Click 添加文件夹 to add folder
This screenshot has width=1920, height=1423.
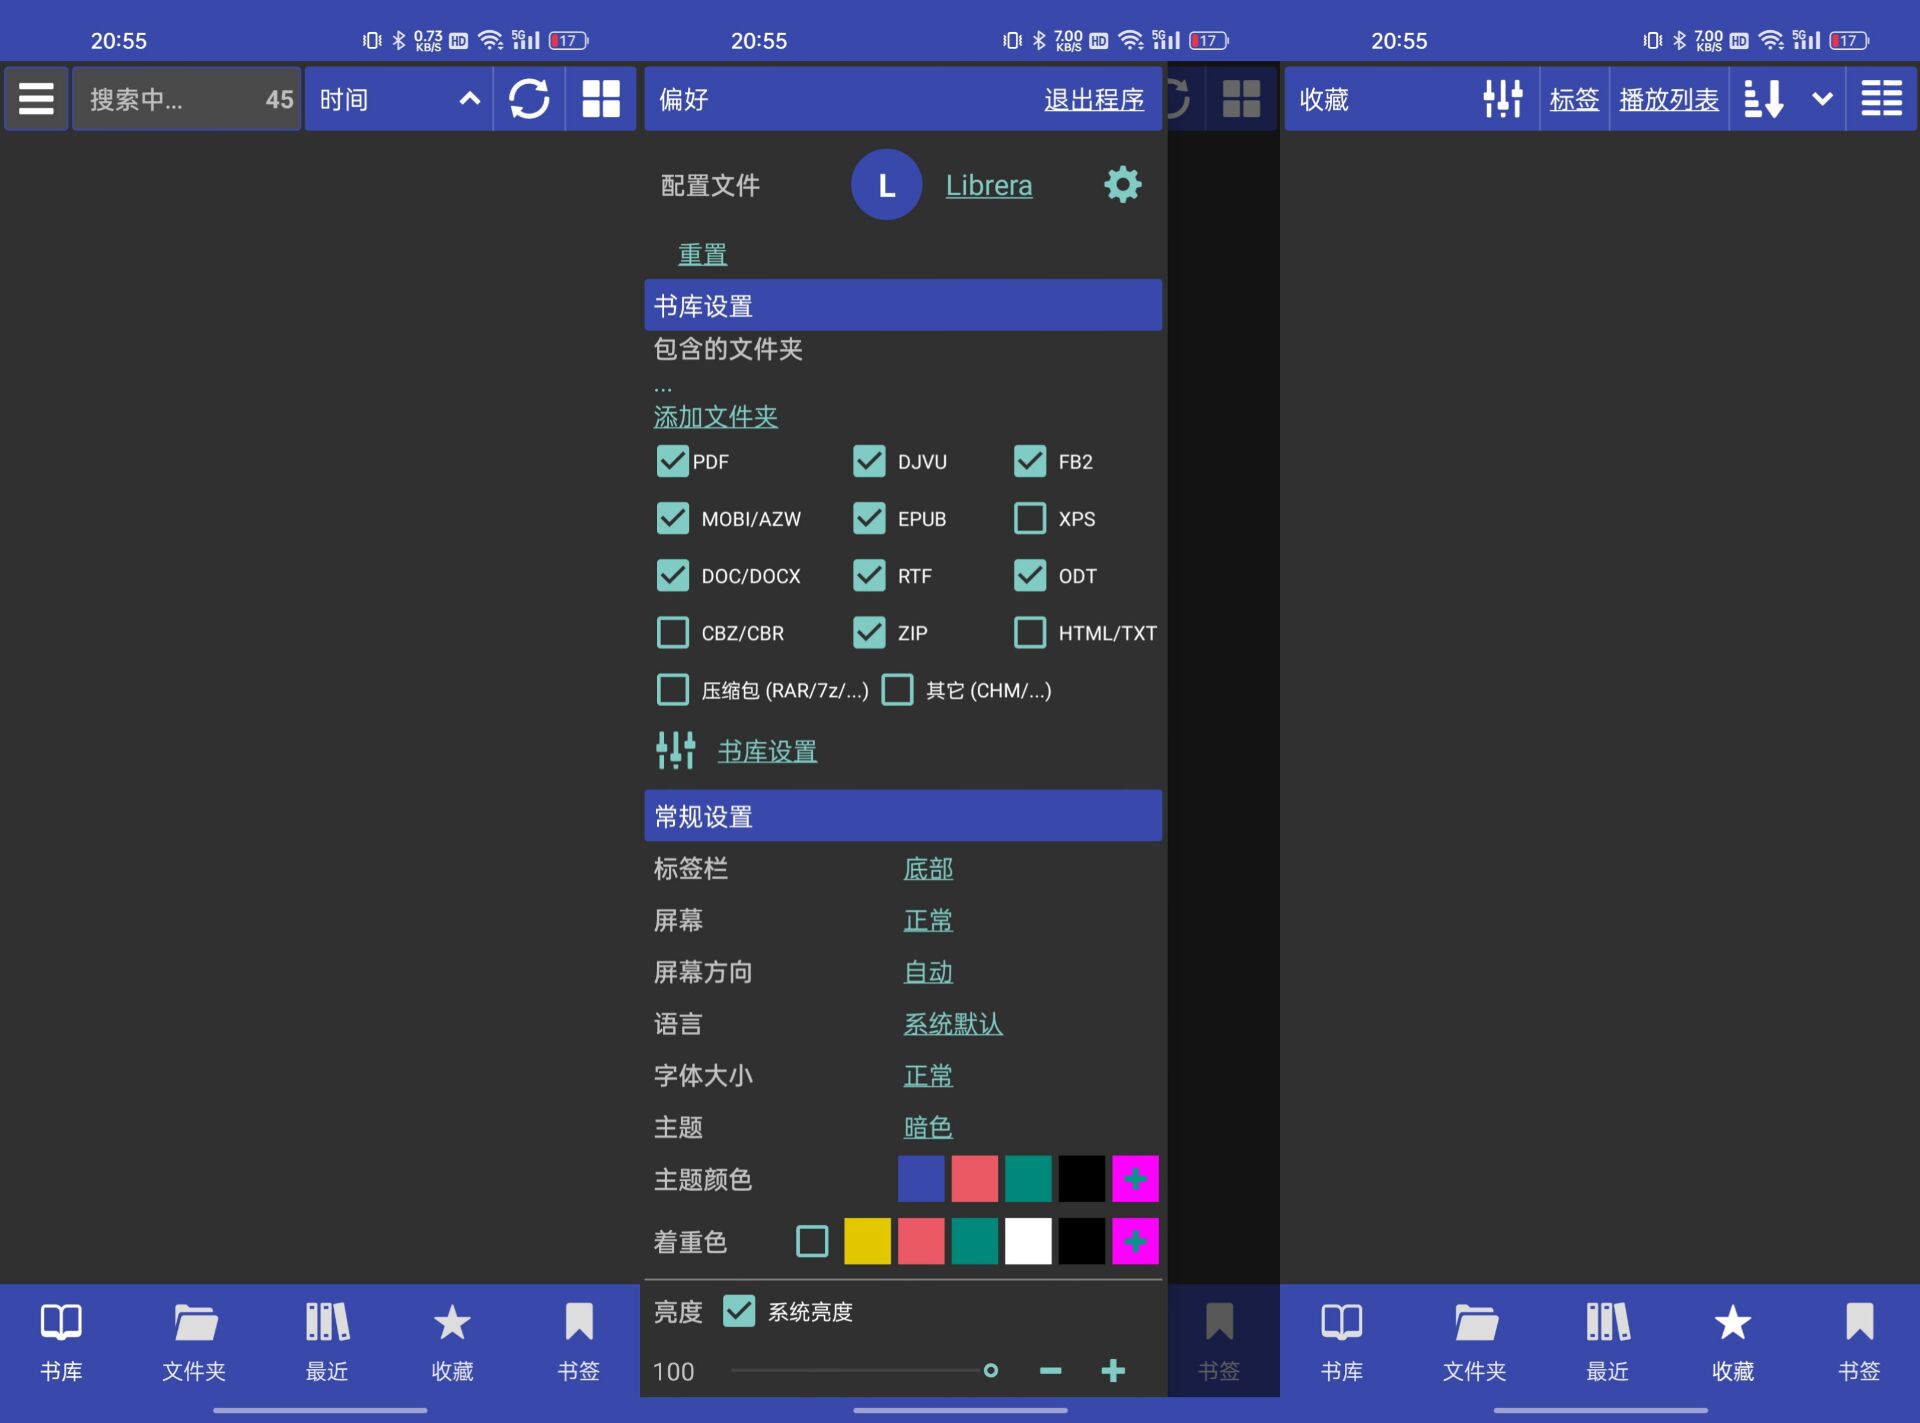[x=716, y=416]
